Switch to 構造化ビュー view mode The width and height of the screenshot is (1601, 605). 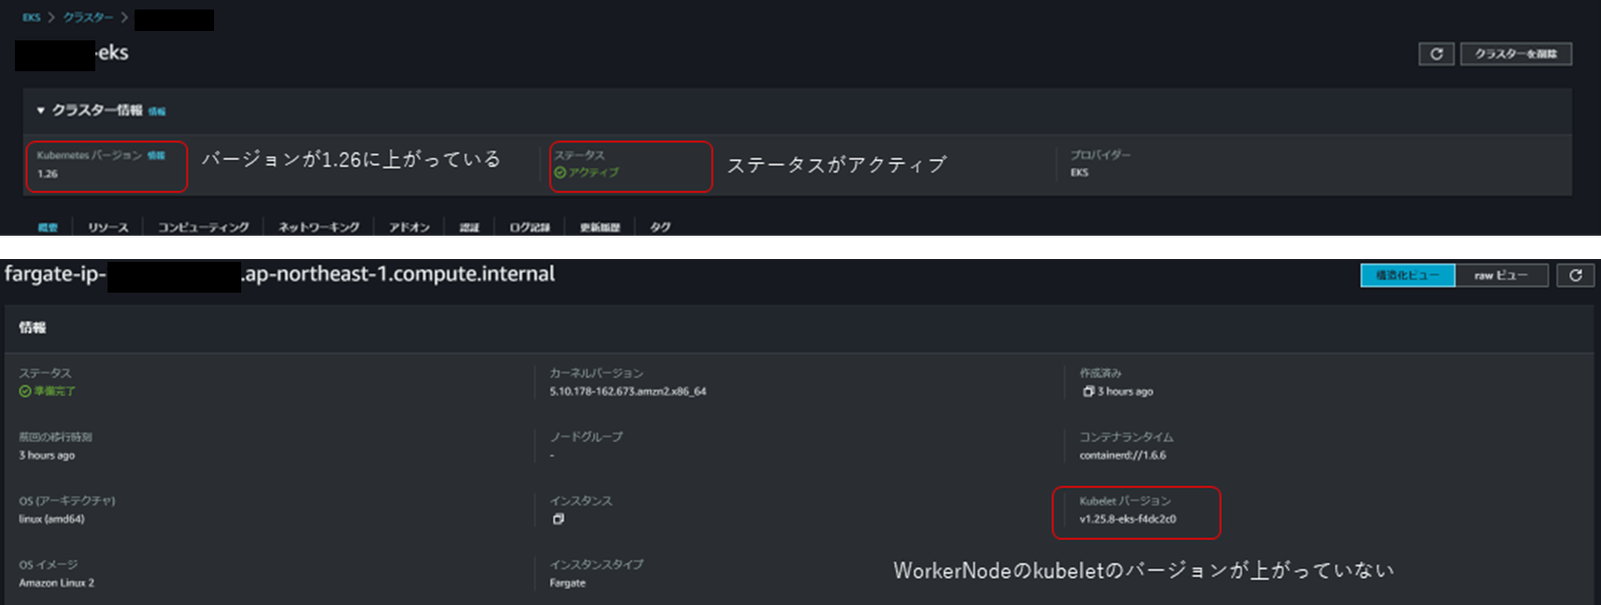pyautogui.click(x=1407, y=275)
